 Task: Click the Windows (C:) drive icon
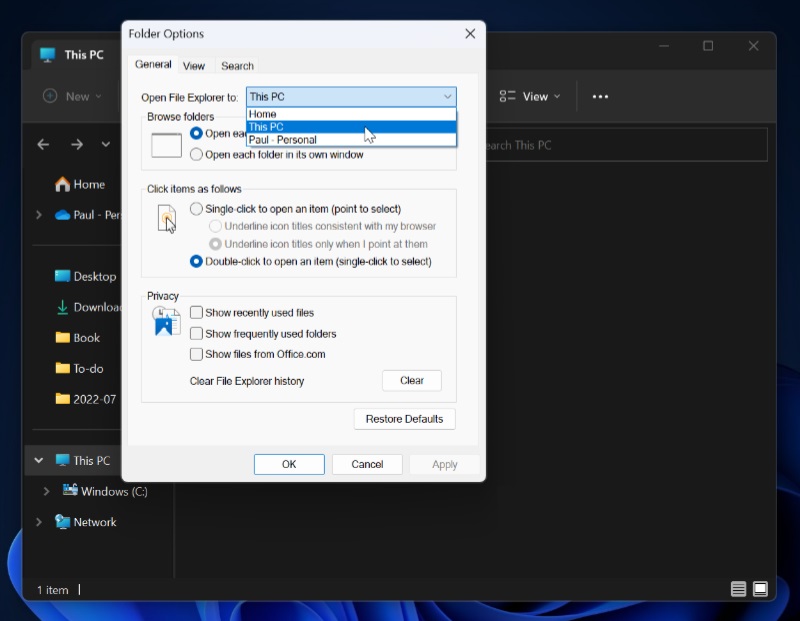pos(70,491)
